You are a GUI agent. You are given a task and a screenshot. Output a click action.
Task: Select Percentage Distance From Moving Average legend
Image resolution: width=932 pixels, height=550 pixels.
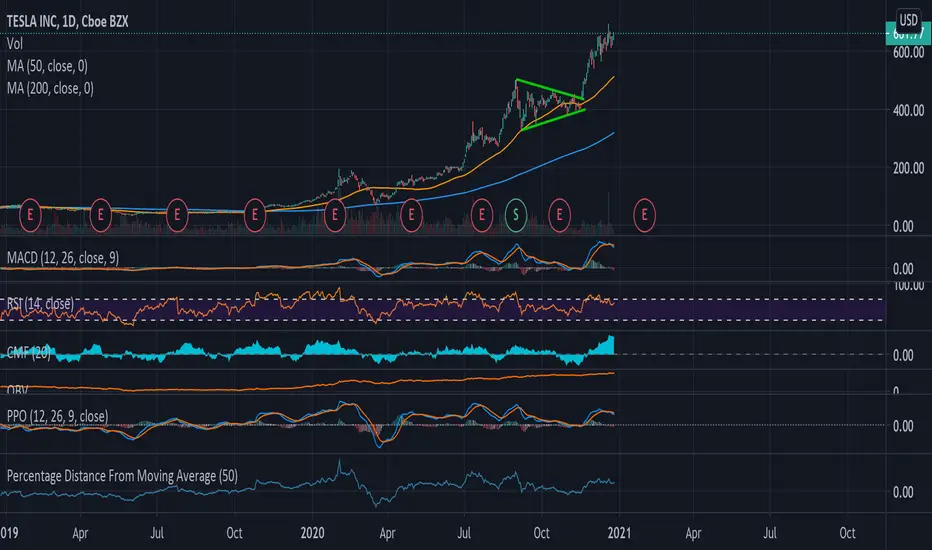(x=122, y=476)
